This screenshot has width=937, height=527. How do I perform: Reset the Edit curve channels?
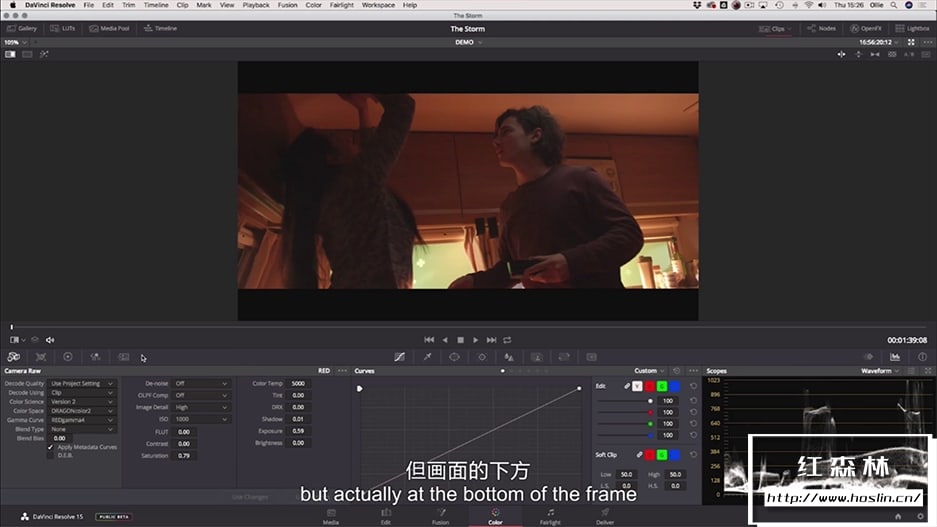tap(693, 386)
